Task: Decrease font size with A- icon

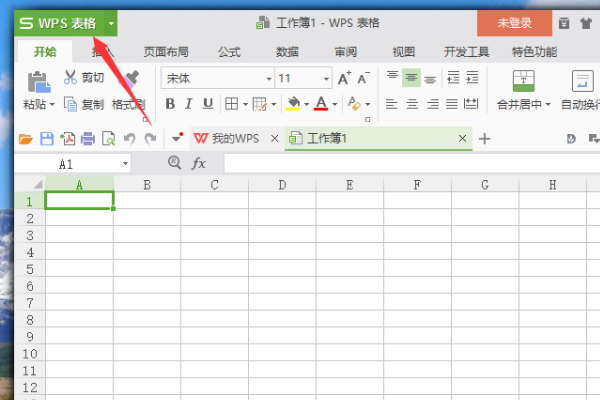Action: [x=363, y=78]
